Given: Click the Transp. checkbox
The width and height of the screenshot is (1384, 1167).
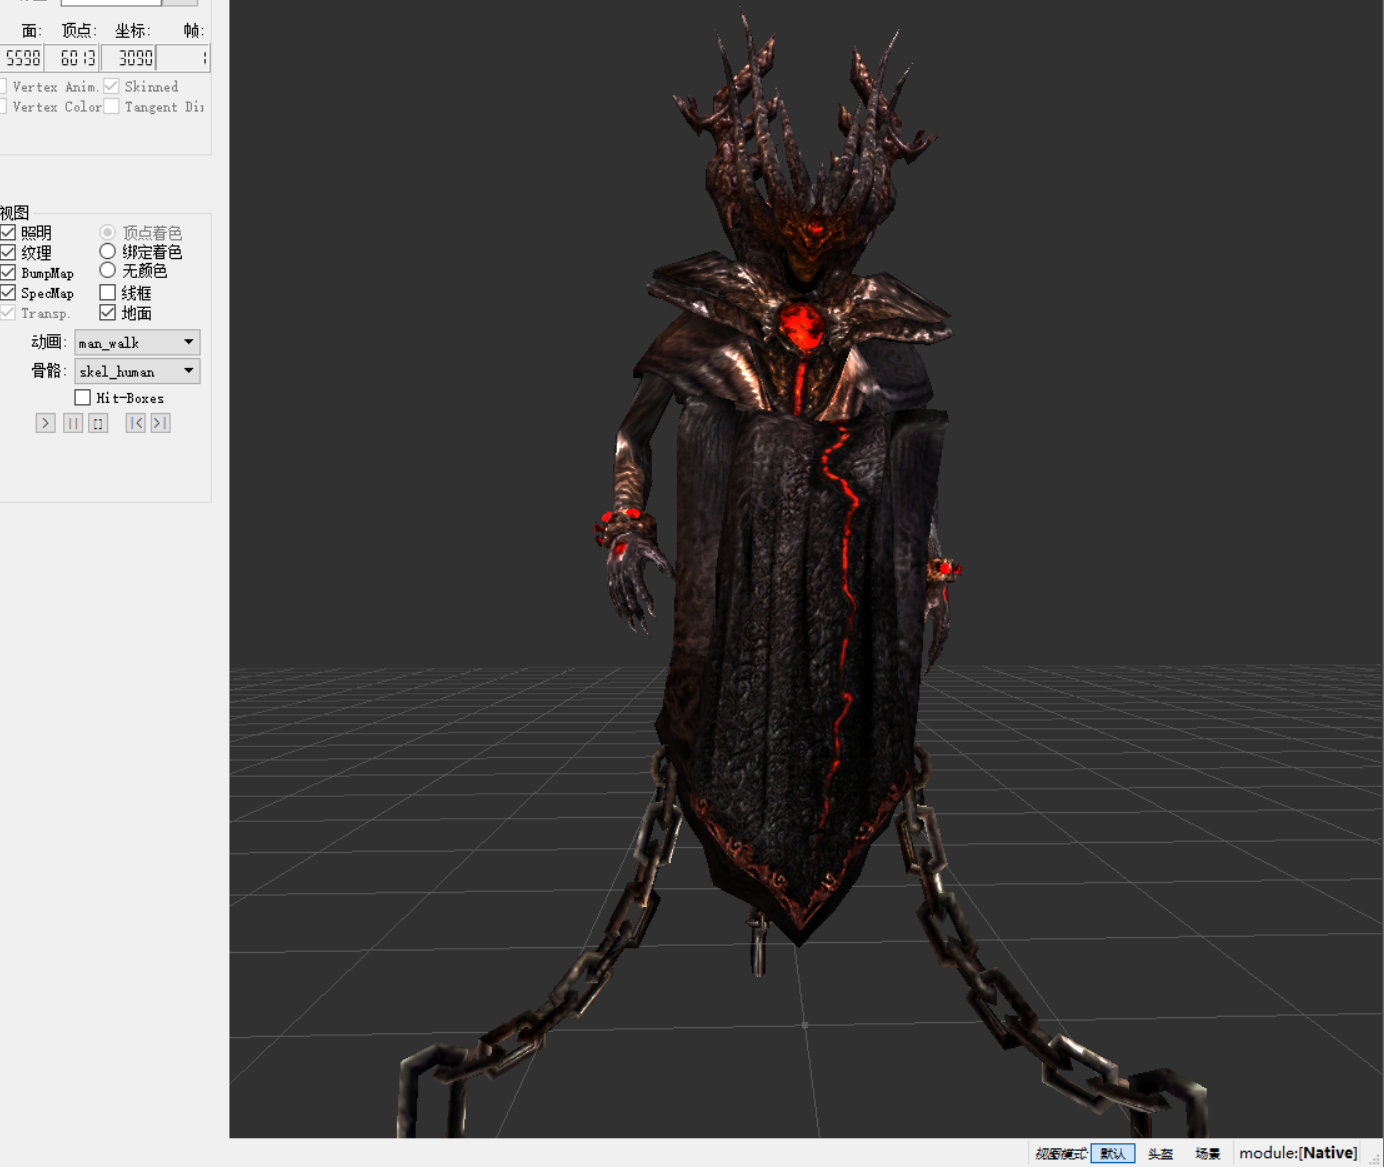Looking at the screenshot, I should pyautogui.click(x=8, y=312).
